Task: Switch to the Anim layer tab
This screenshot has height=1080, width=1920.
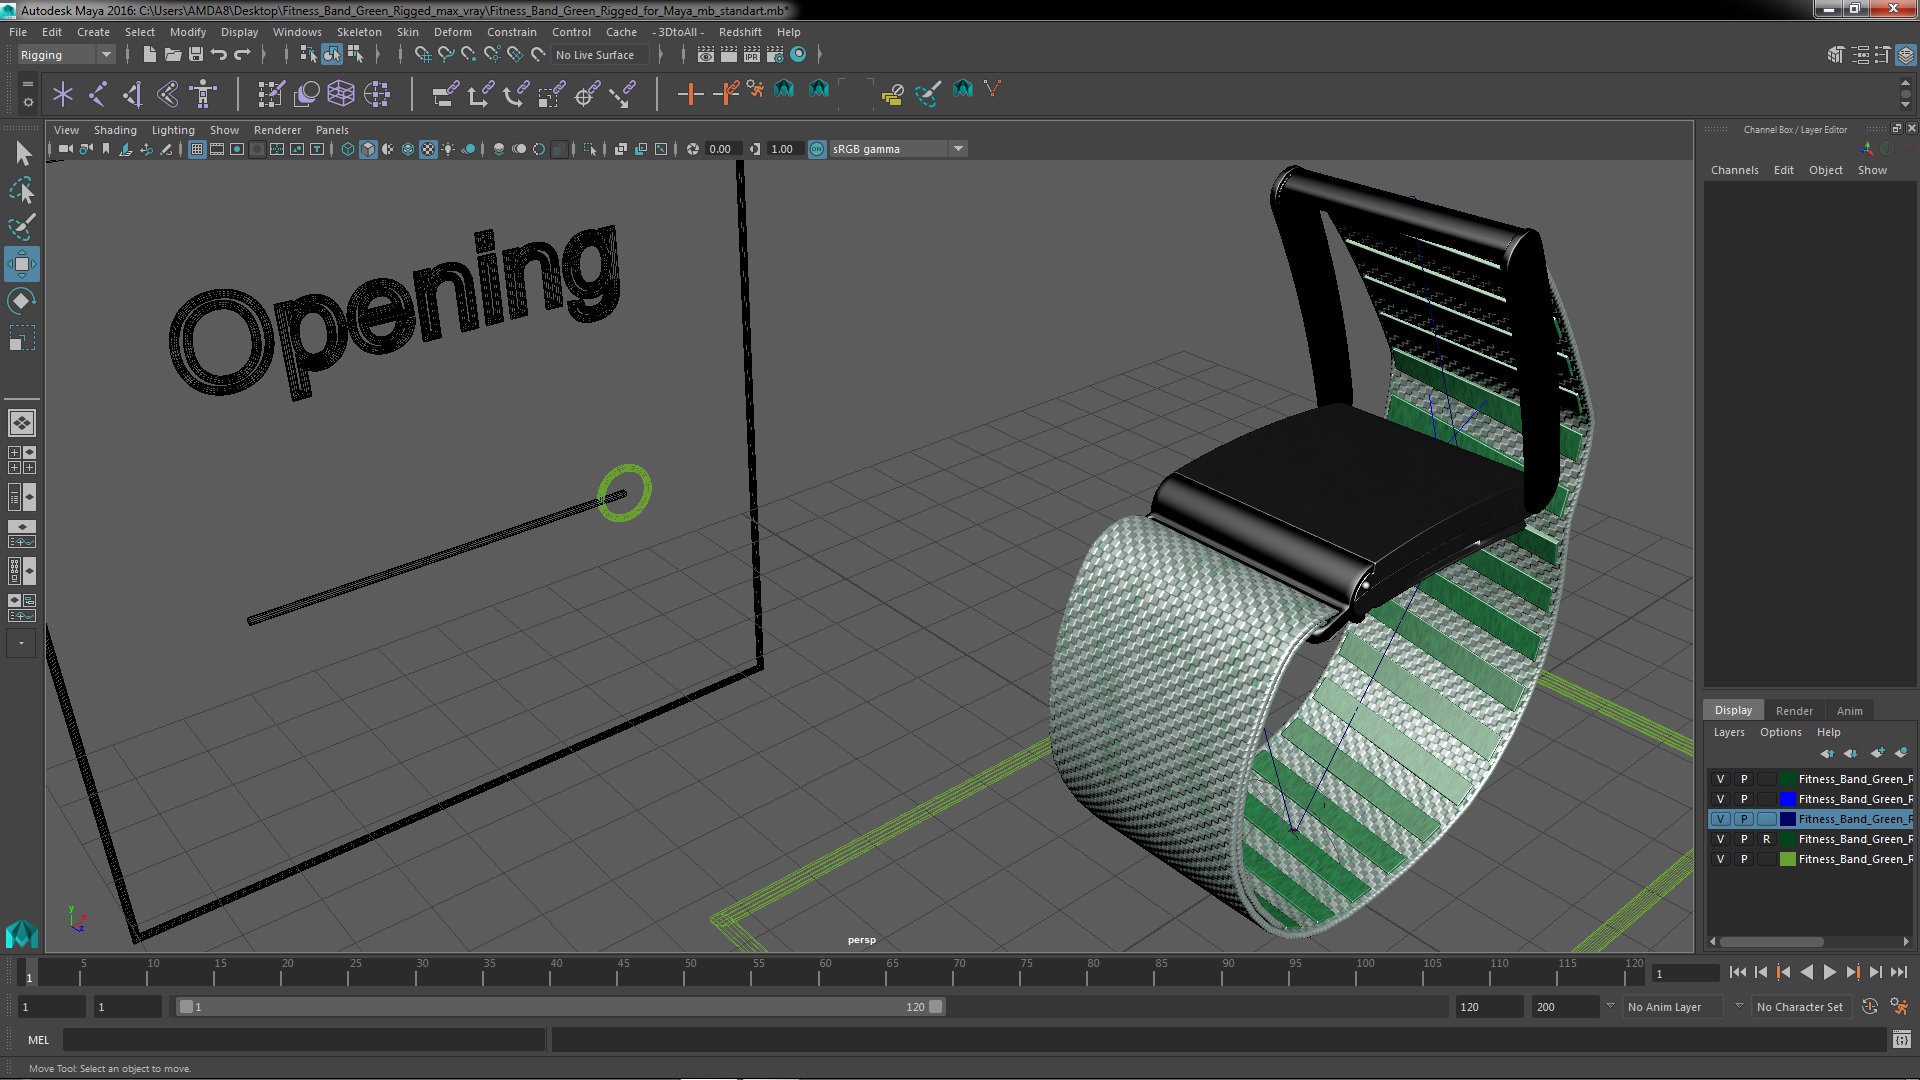Action: click(1849, 711)
